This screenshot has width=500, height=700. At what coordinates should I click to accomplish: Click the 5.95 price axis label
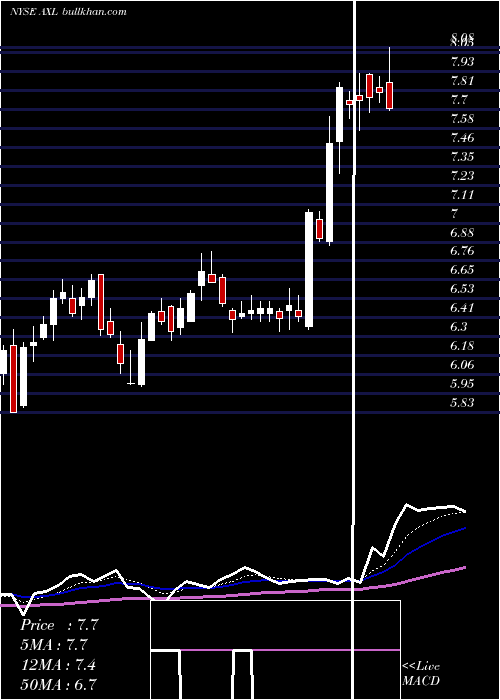coord(462,384)
